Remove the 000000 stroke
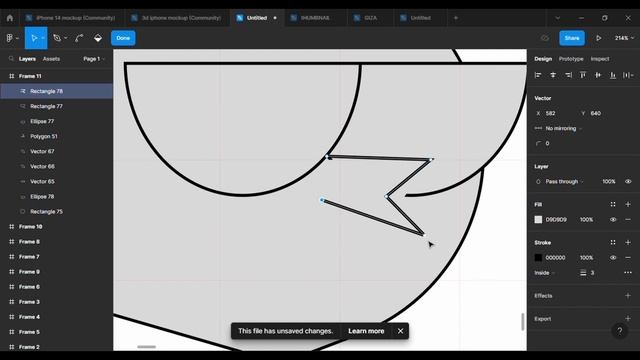Screen dimensions: 640x360 628,258
